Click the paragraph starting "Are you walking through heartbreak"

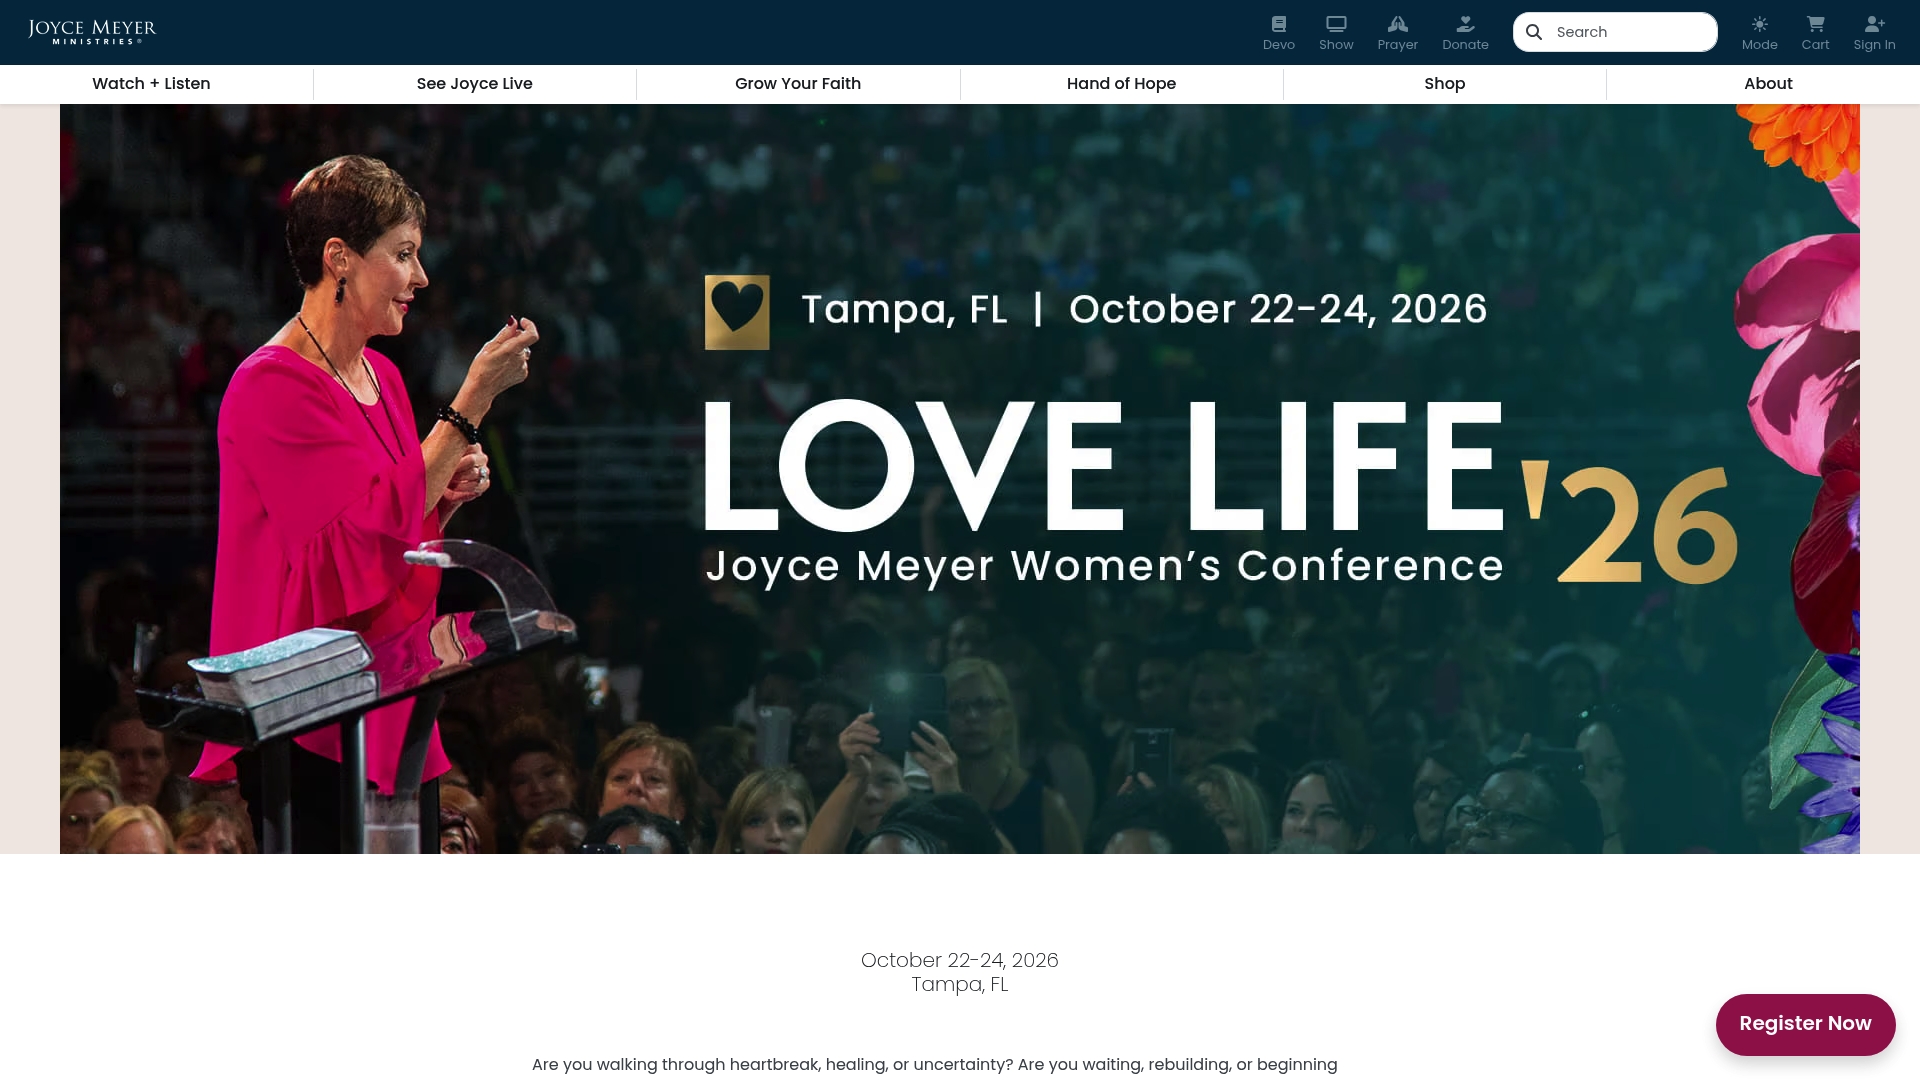pos(935,1065)
